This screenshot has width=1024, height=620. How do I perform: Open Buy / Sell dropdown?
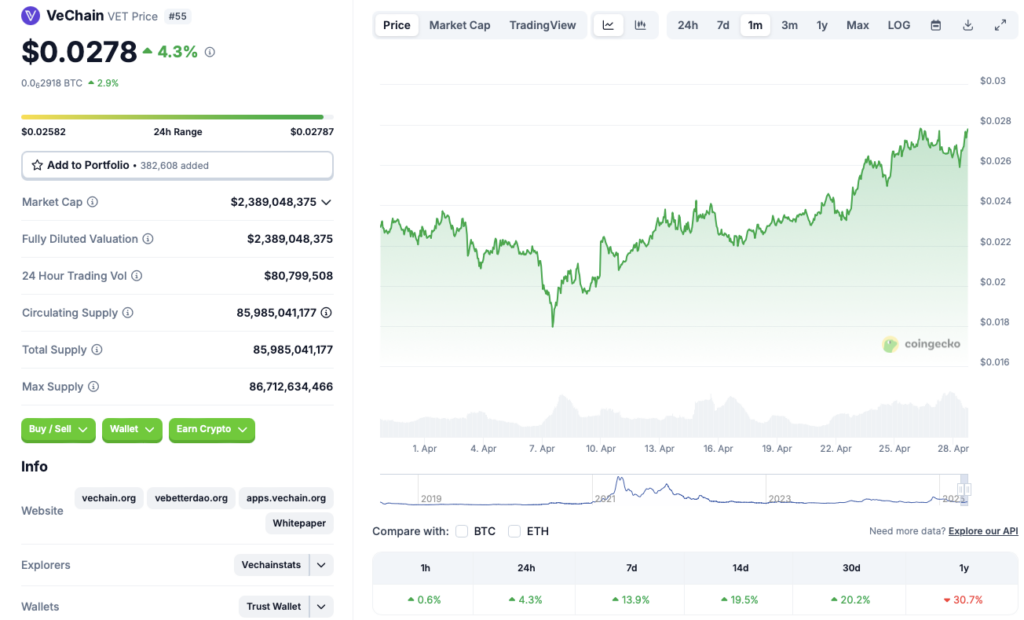pyautogui.click(x=58, y=429)
